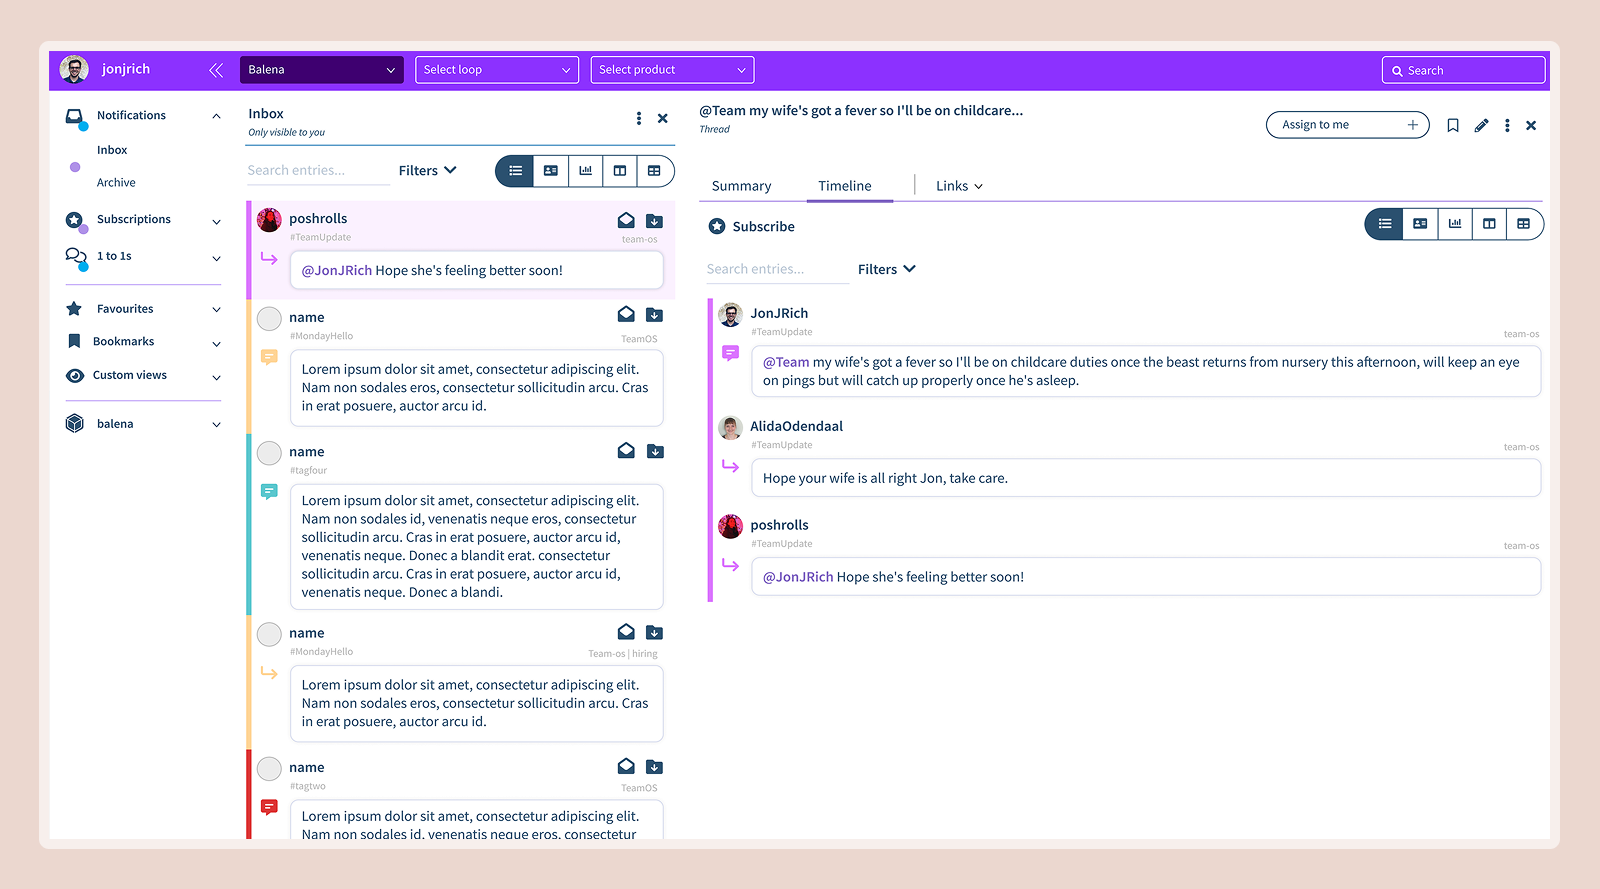Archive poshrolls inbox message

(654, 221)
